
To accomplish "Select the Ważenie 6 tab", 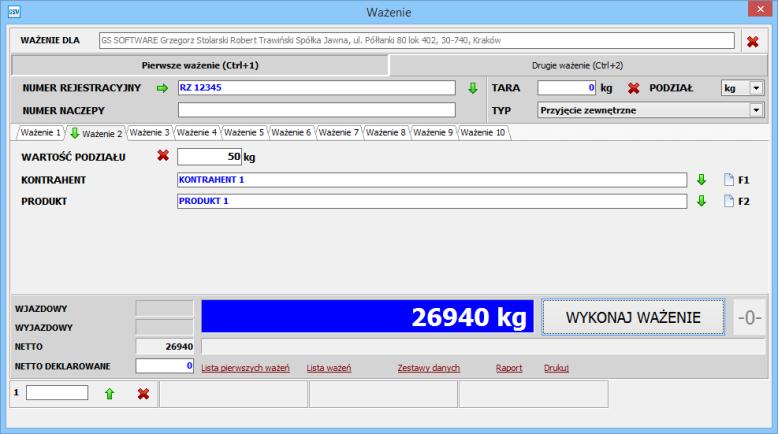I will pyautogui.click(x=291, y=132).
